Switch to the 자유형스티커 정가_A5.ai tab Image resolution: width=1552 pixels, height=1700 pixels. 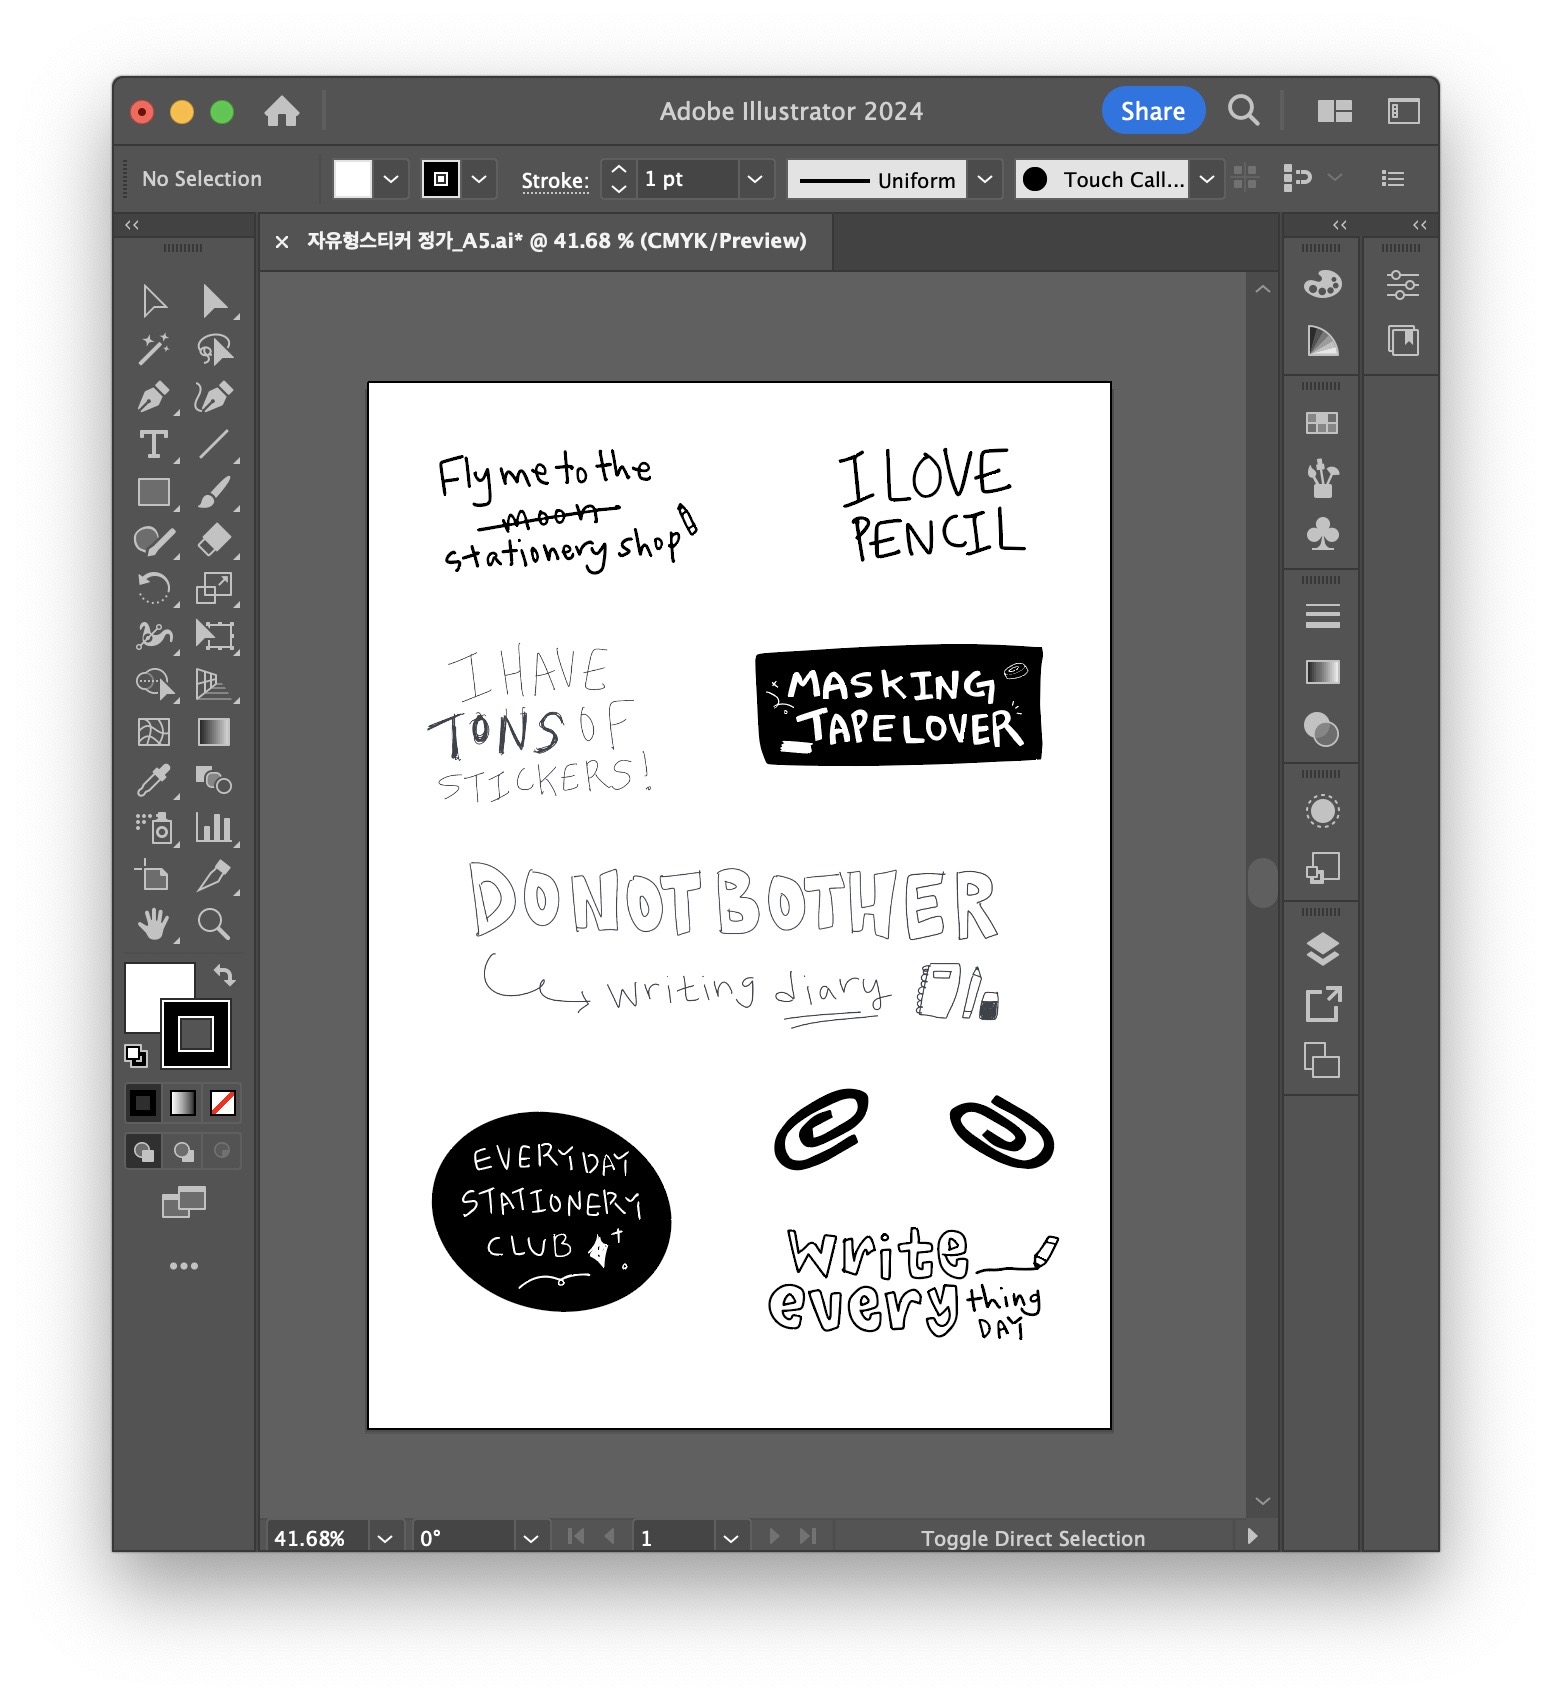556,241
